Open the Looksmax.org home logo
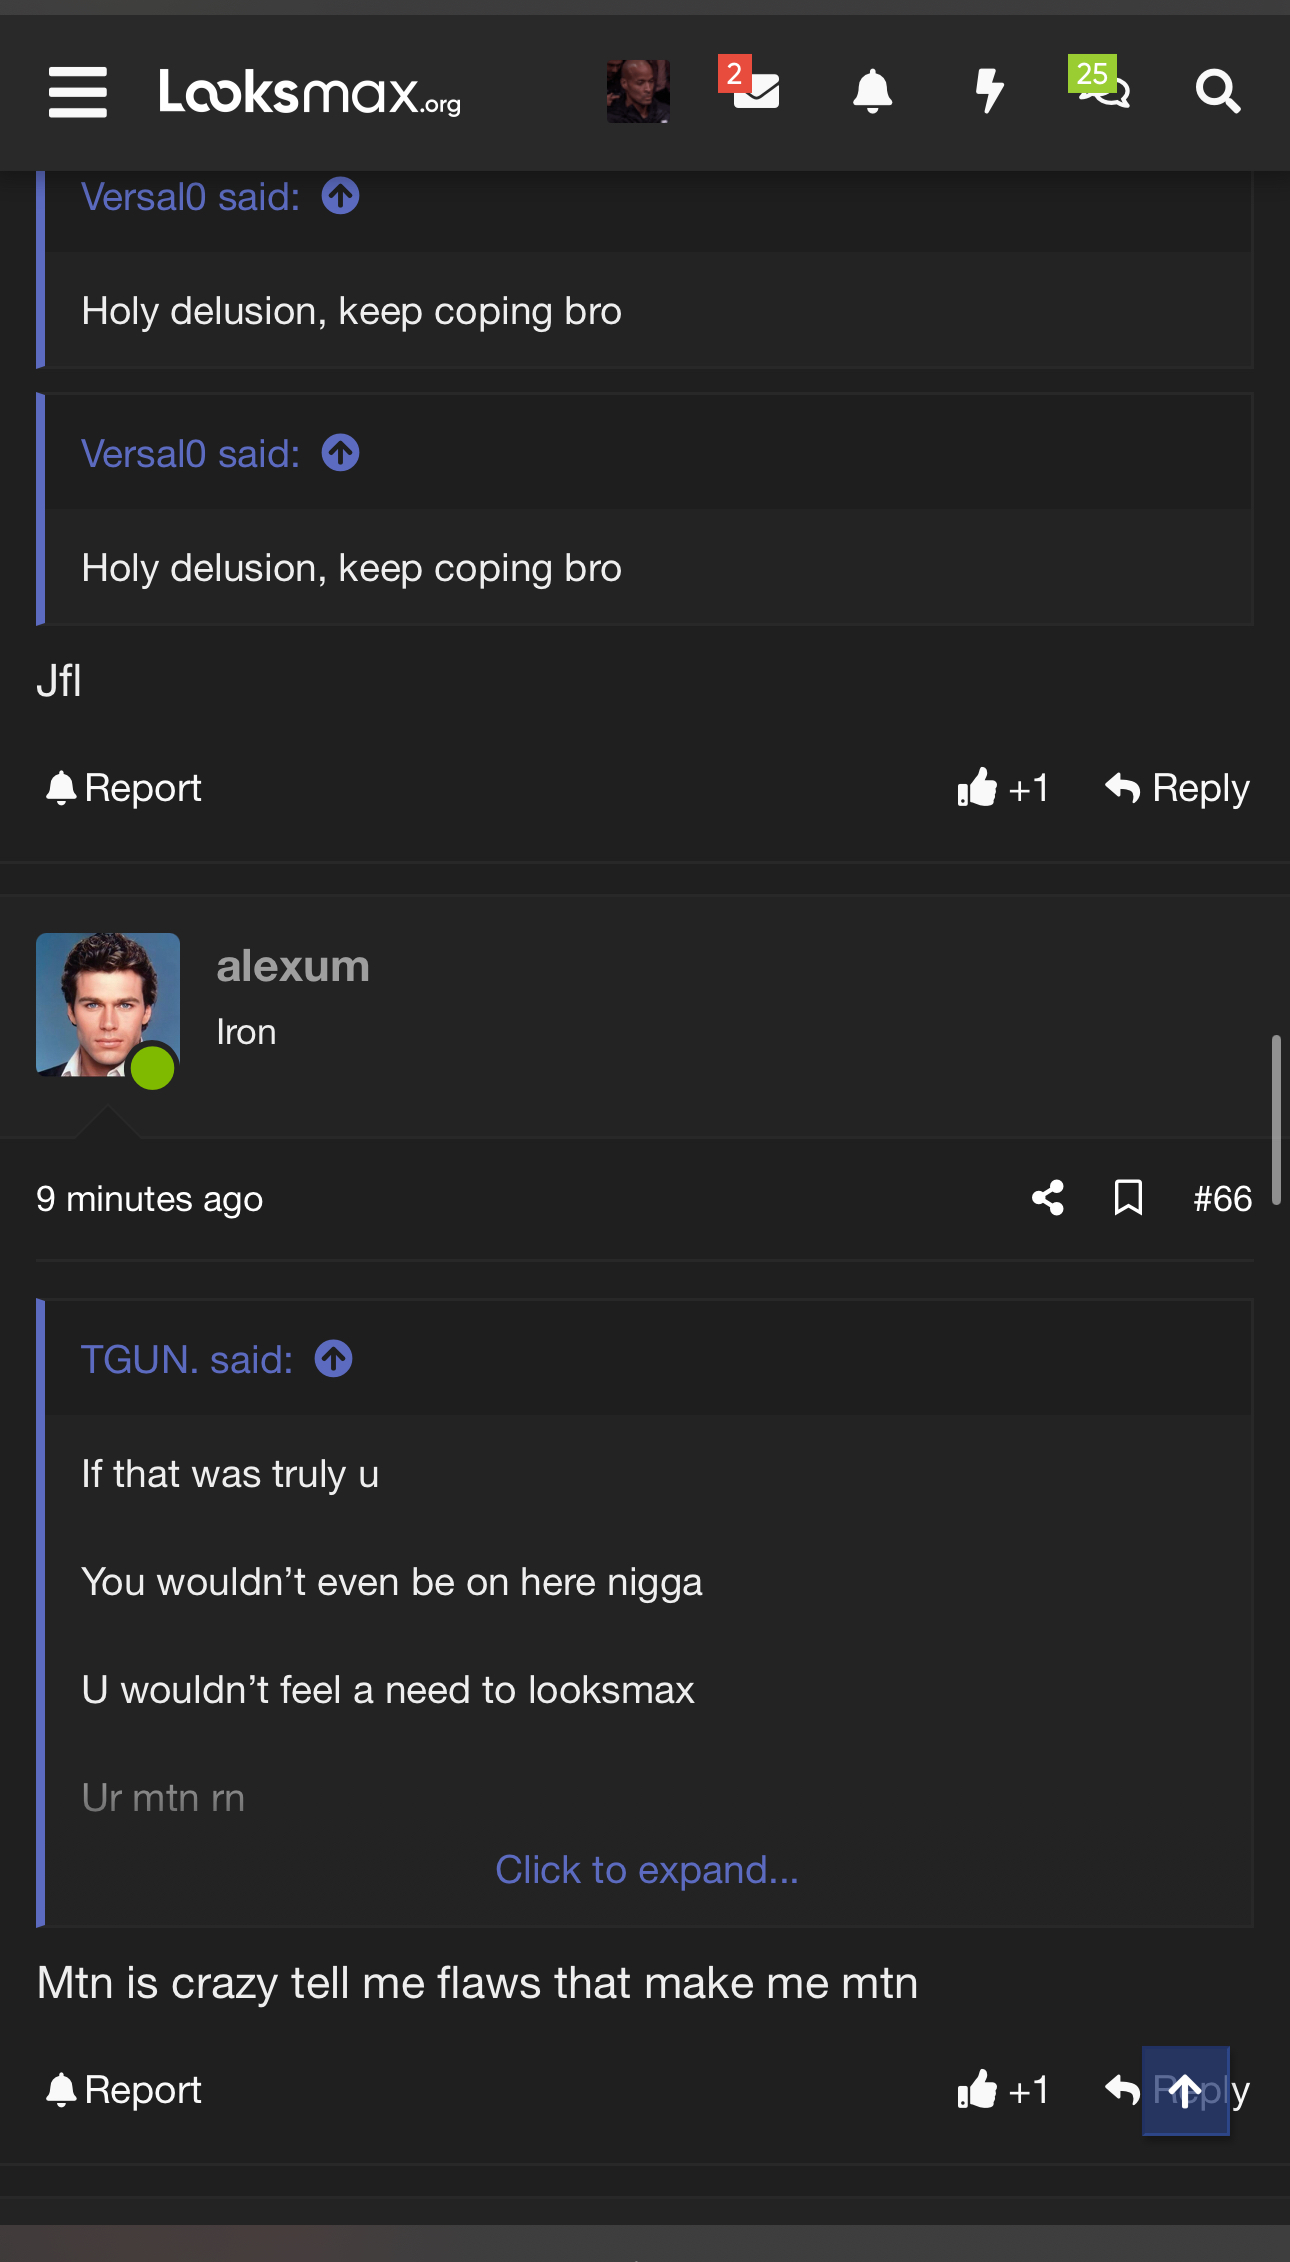Image resolution: width=1290 pixels, height=2262 pixels. point(310,93)
